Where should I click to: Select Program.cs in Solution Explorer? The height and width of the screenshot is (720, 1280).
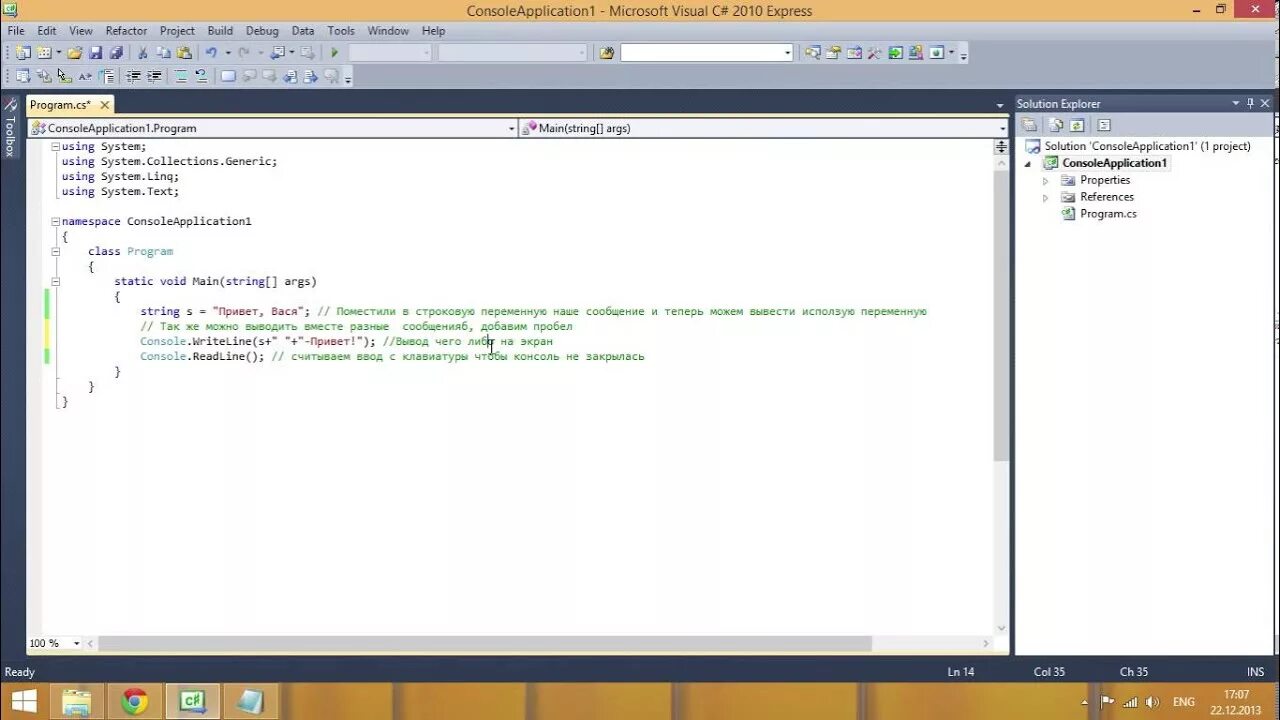tap(1108, 214)
